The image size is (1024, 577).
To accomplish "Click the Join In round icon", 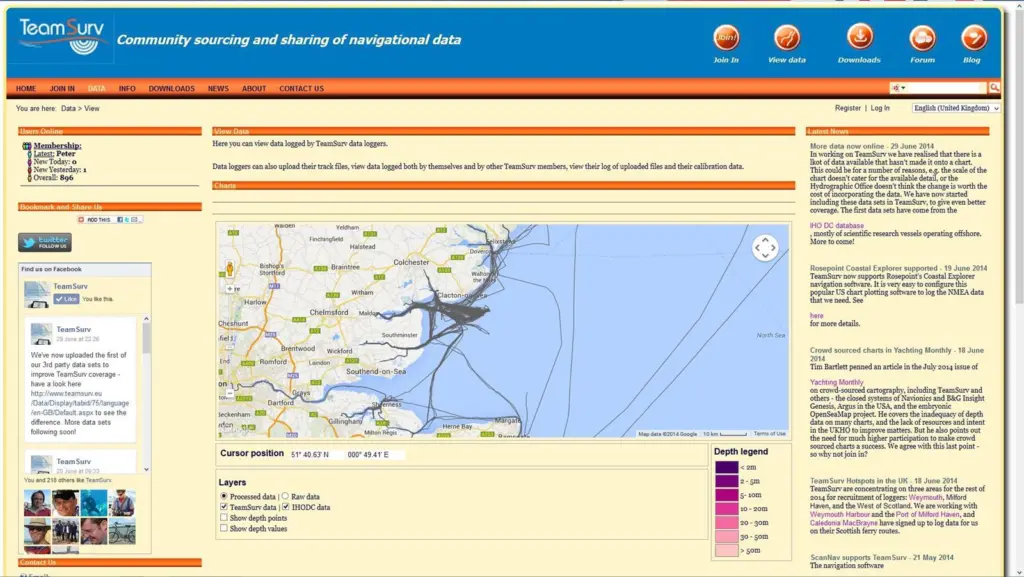I will click(726, 37).
